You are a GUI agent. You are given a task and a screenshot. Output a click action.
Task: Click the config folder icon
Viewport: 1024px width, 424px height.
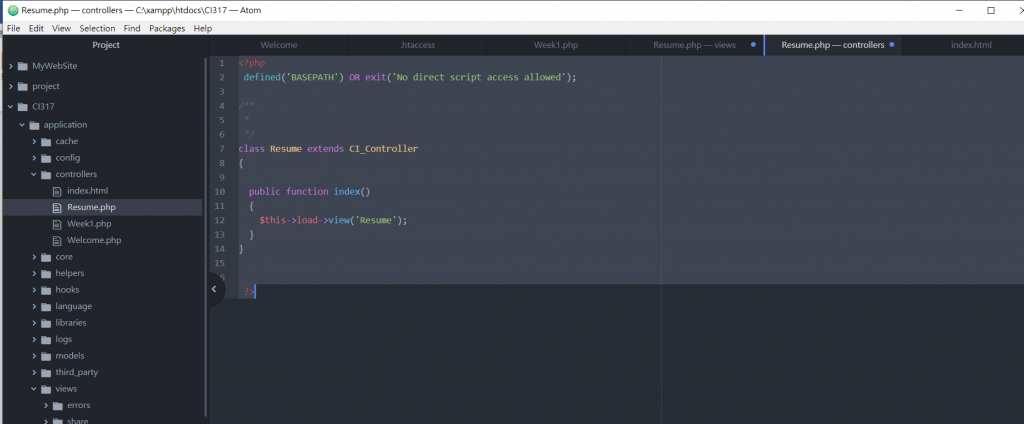[46, 157]
